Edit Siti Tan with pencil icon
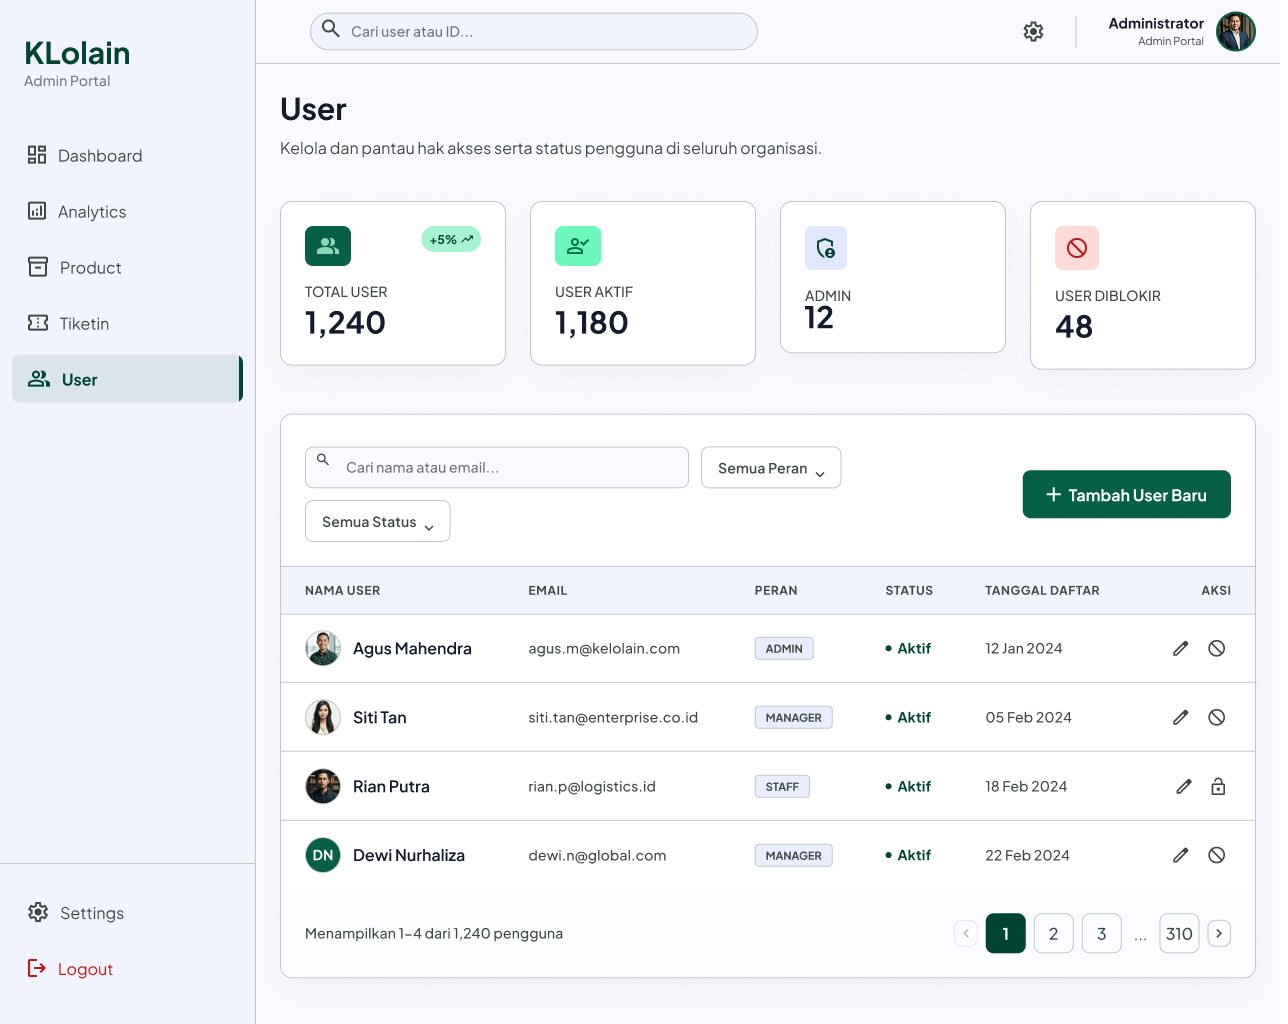The image size is (1288, 1024). [x=1181, y=717]
